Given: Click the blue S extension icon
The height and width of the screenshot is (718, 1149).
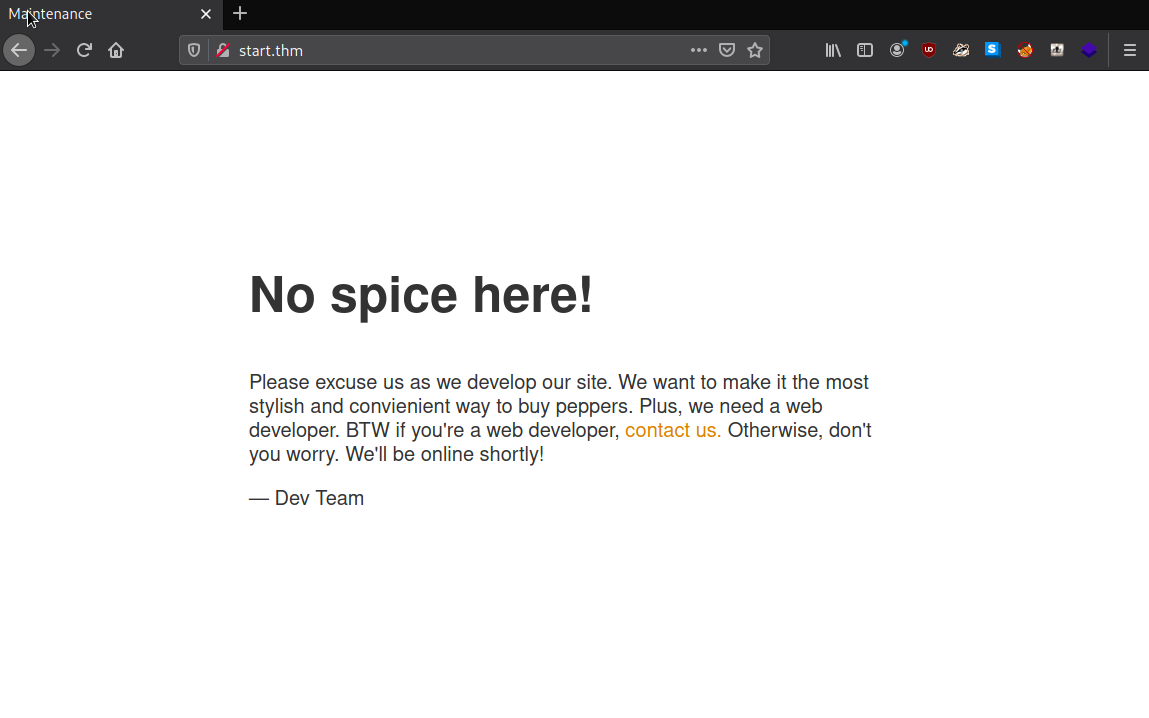Looking at the screenshot, I should (x=992, y=50).
